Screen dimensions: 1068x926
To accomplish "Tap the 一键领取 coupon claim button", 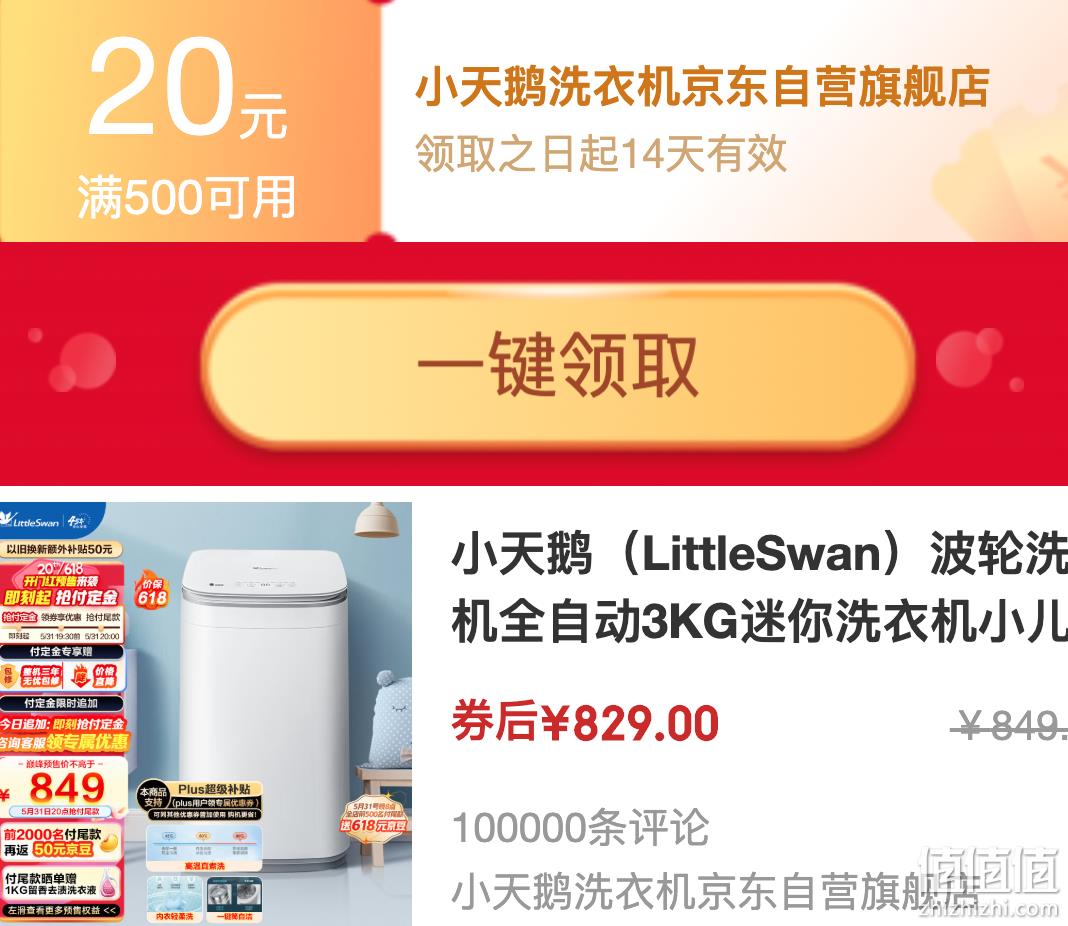I will 558,364.
